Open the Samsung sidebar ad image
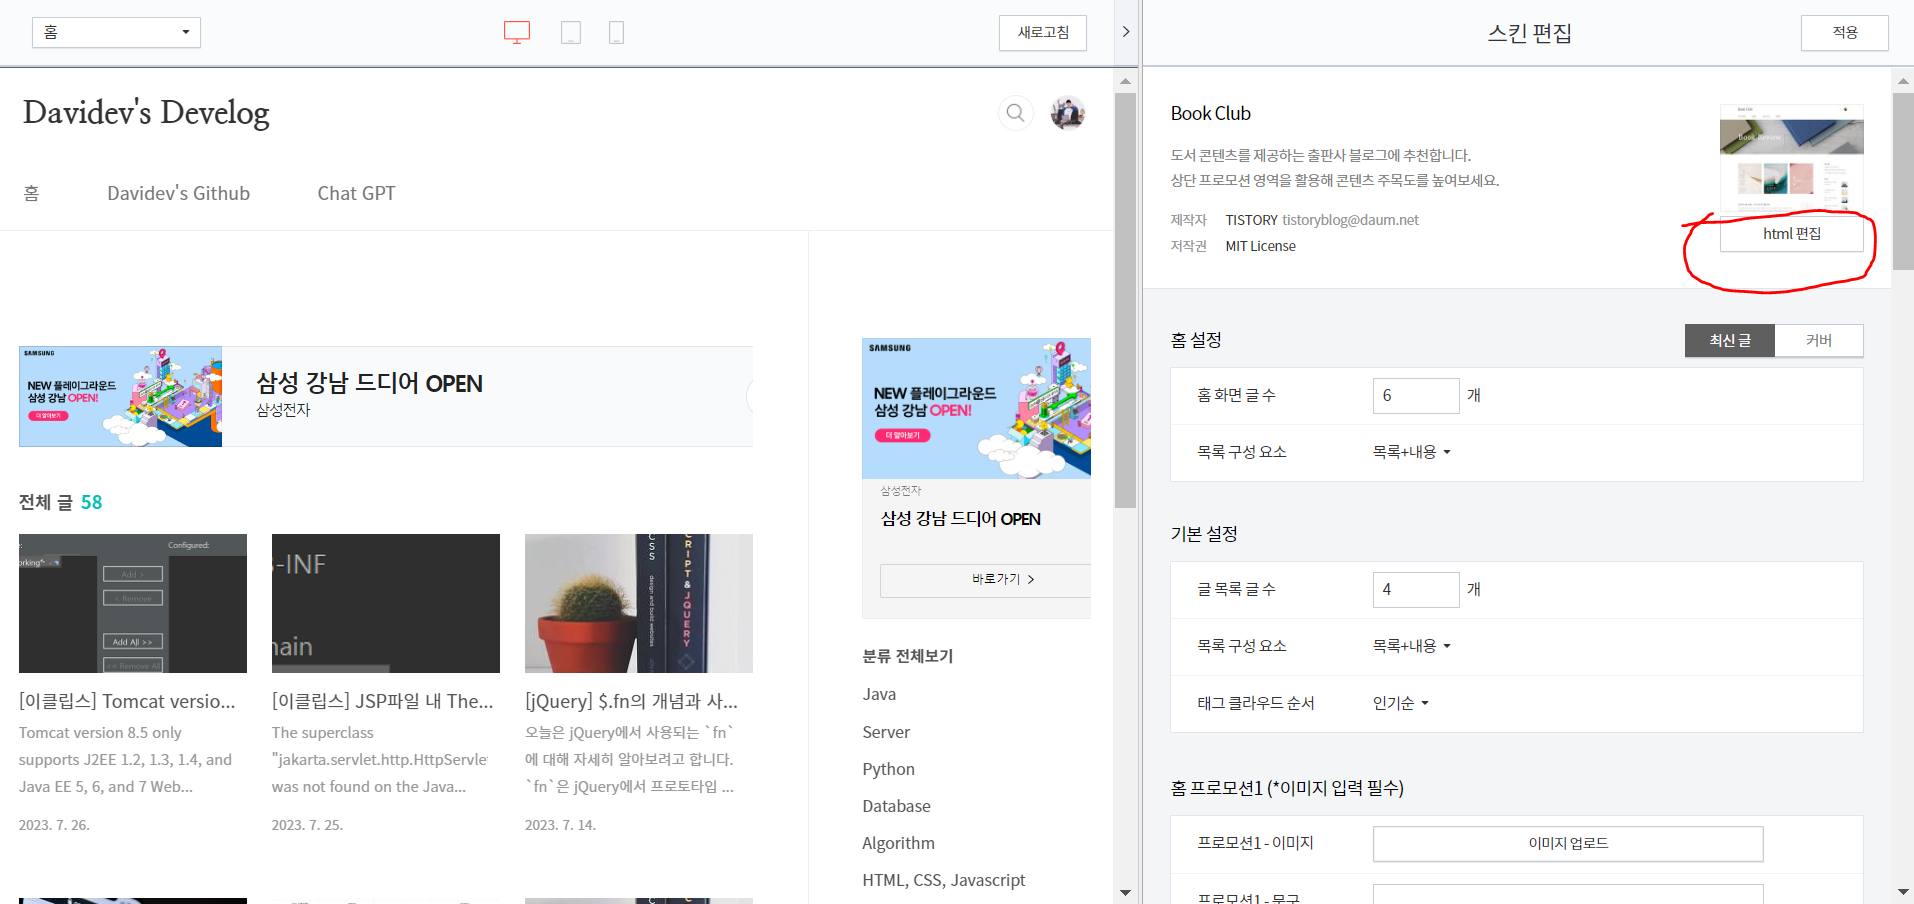This screenshot has height=904, width=1914. pos(976,408)
